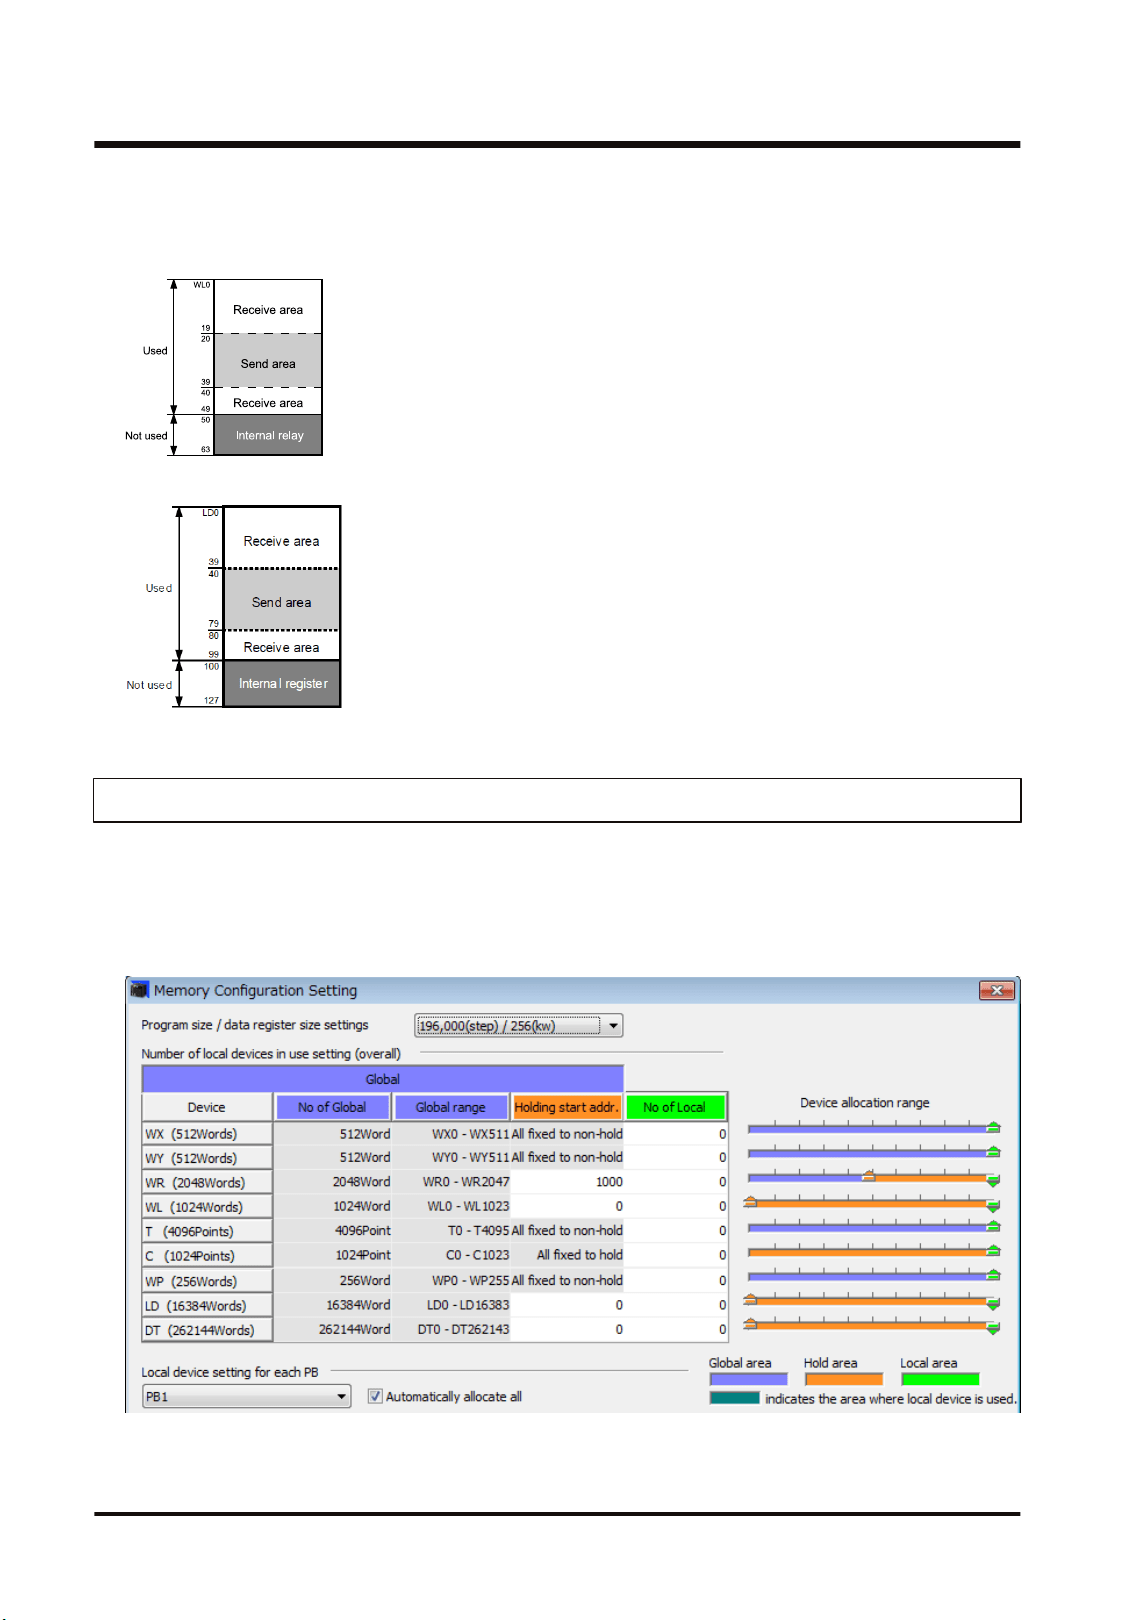Click the LD device allocation range slider
1147x1620 pixels.
(x=871, y=1300)
